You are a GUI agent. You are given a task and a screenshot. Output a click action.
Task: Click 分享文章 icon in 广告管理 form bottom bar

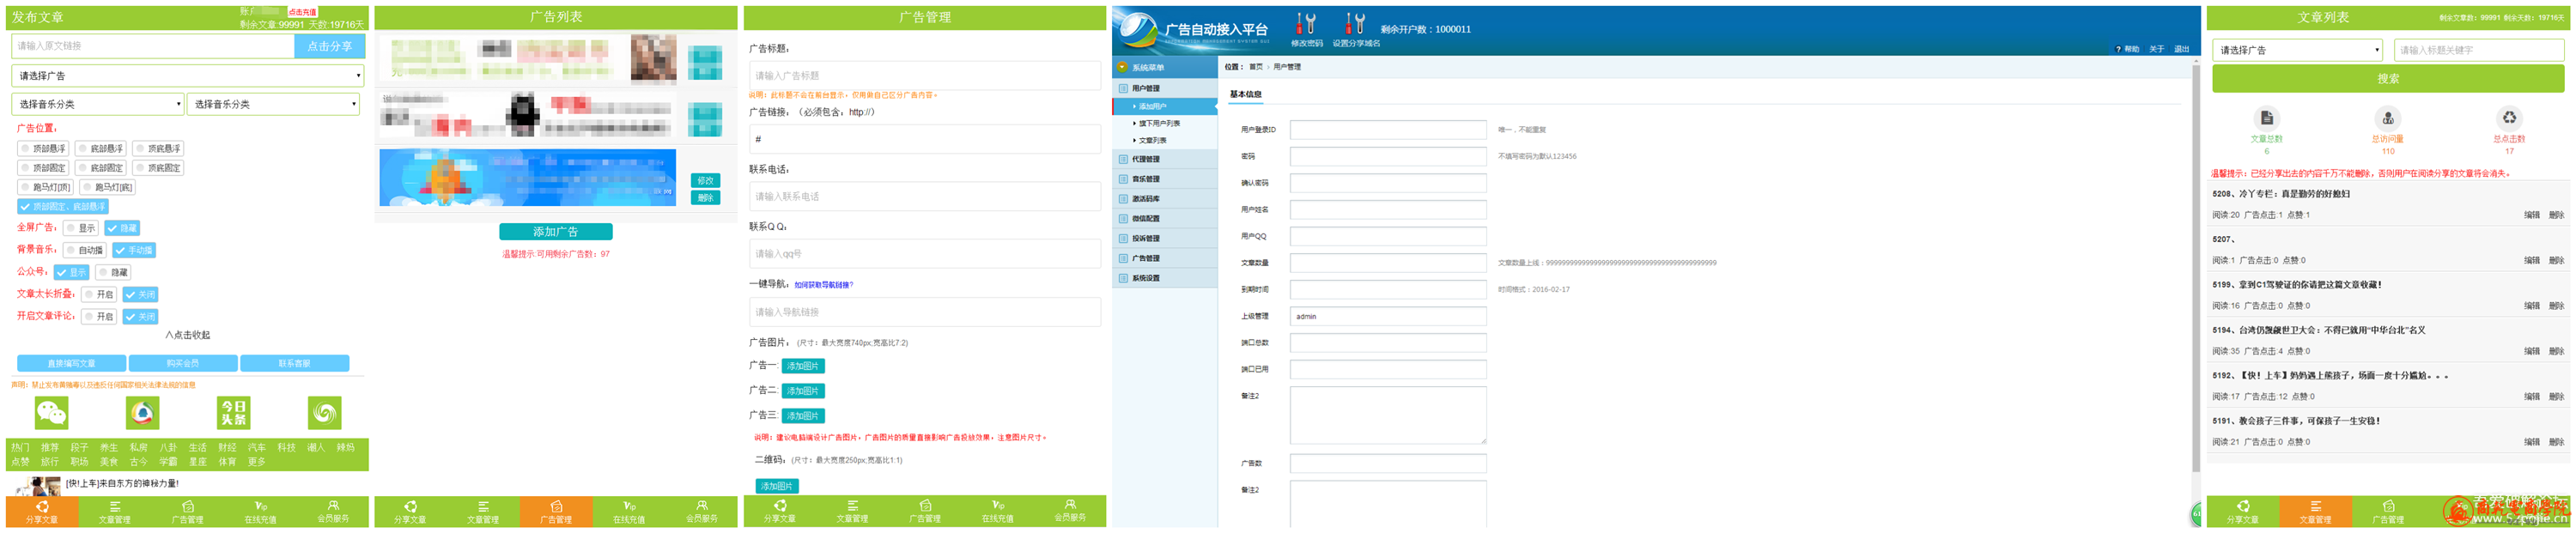tap(780, 506)
